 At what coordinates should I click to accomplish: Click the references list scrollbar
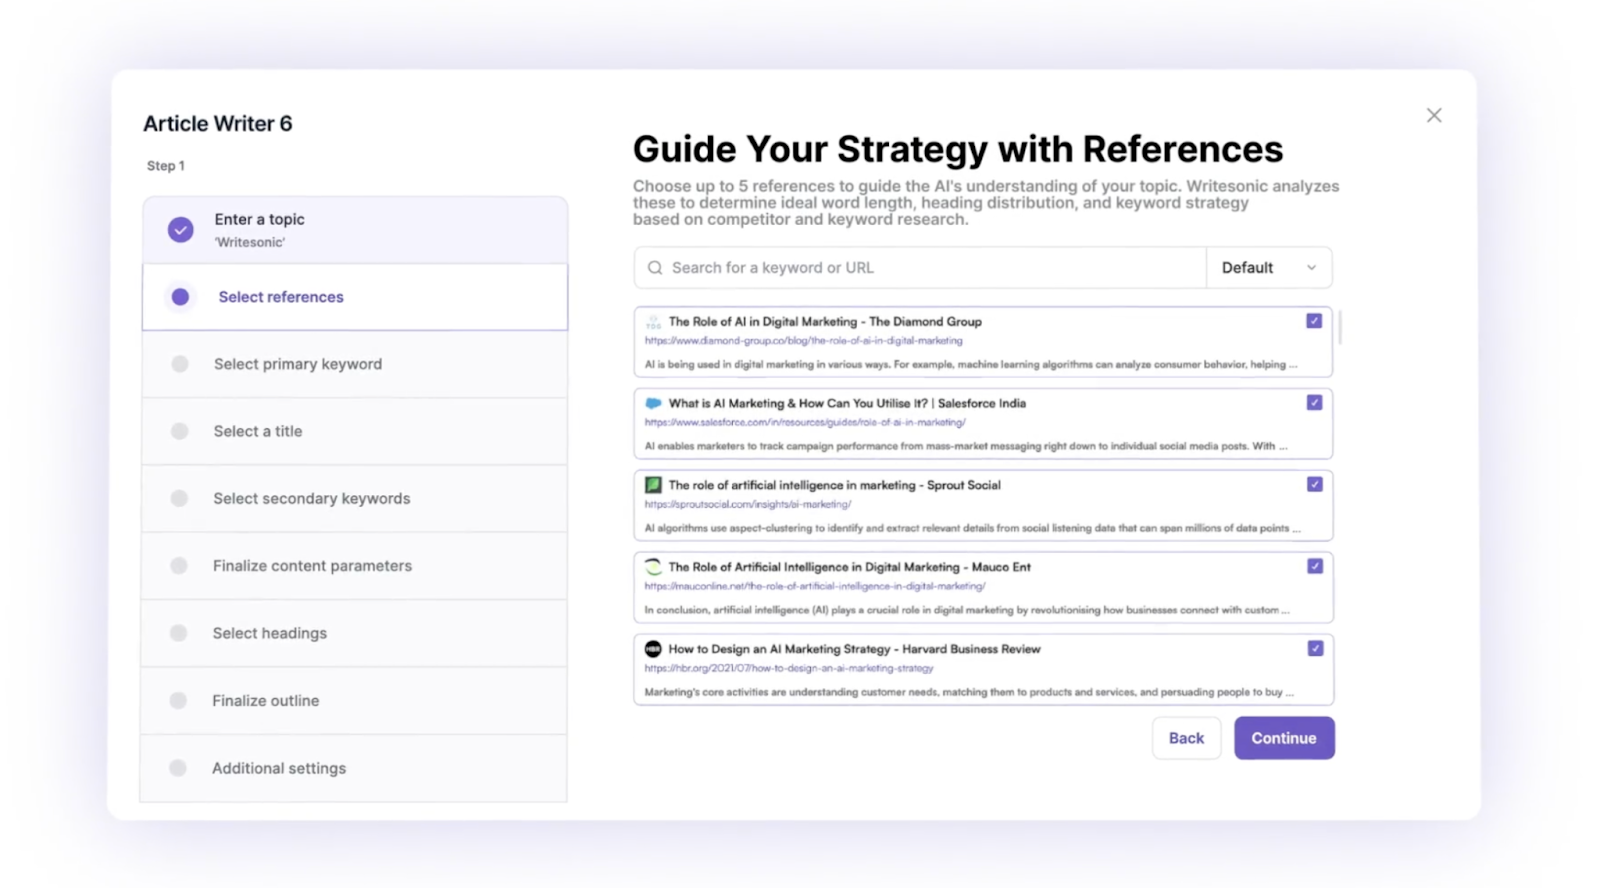[1340, 328]
